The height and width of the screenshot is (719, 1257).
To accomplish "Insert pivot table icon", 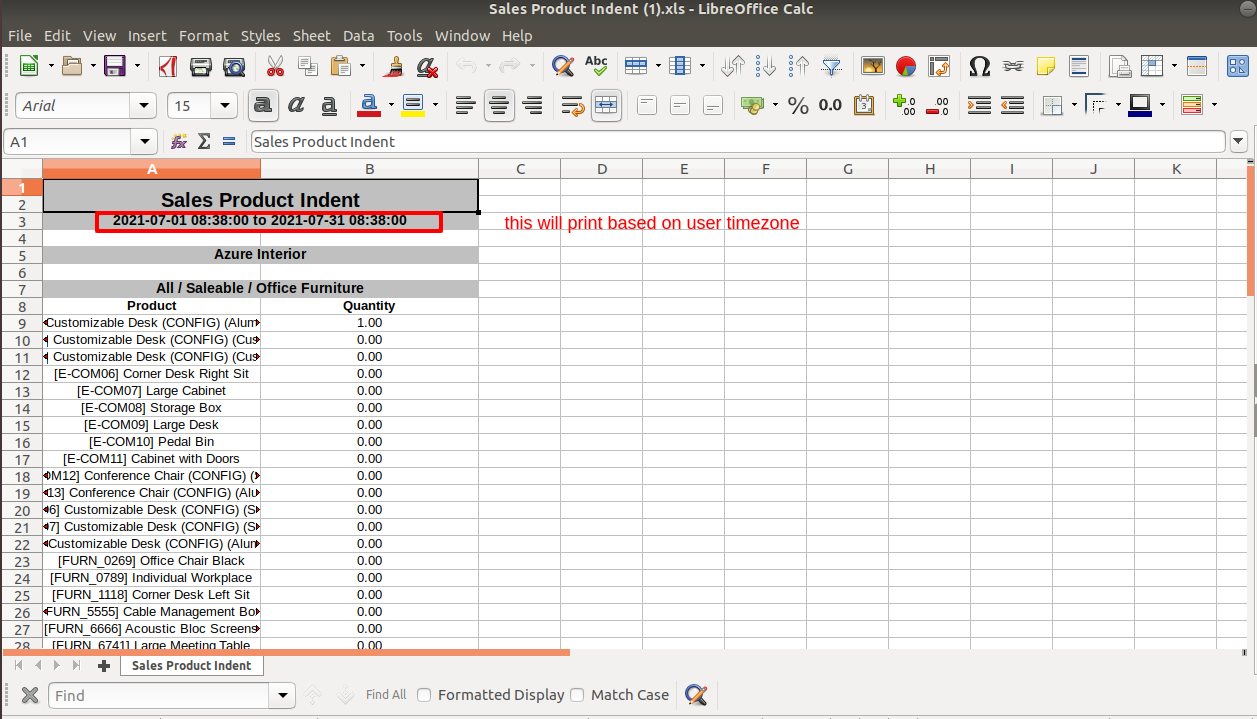I will (x=939, y=67).
